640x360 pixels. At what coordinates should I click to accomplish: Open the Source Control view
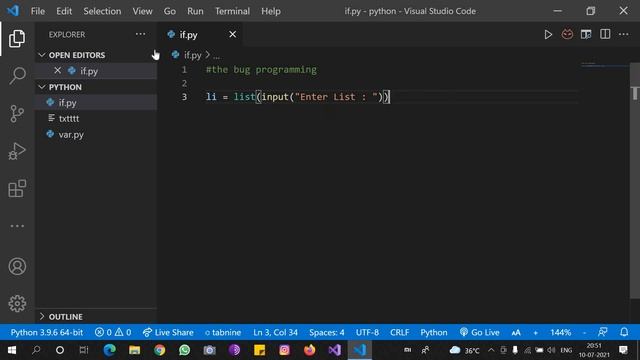[17, 113]
